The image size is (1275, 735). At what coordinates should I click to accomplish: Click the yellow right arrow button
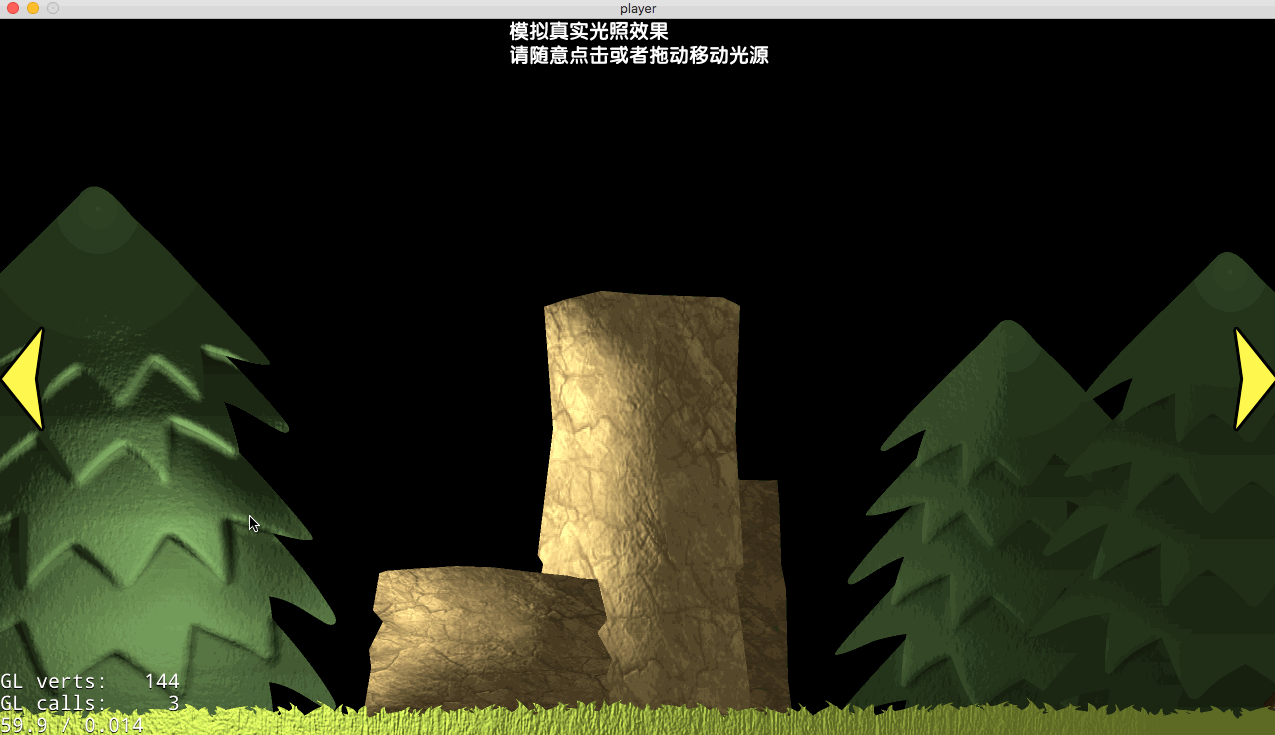point(1254,379)
